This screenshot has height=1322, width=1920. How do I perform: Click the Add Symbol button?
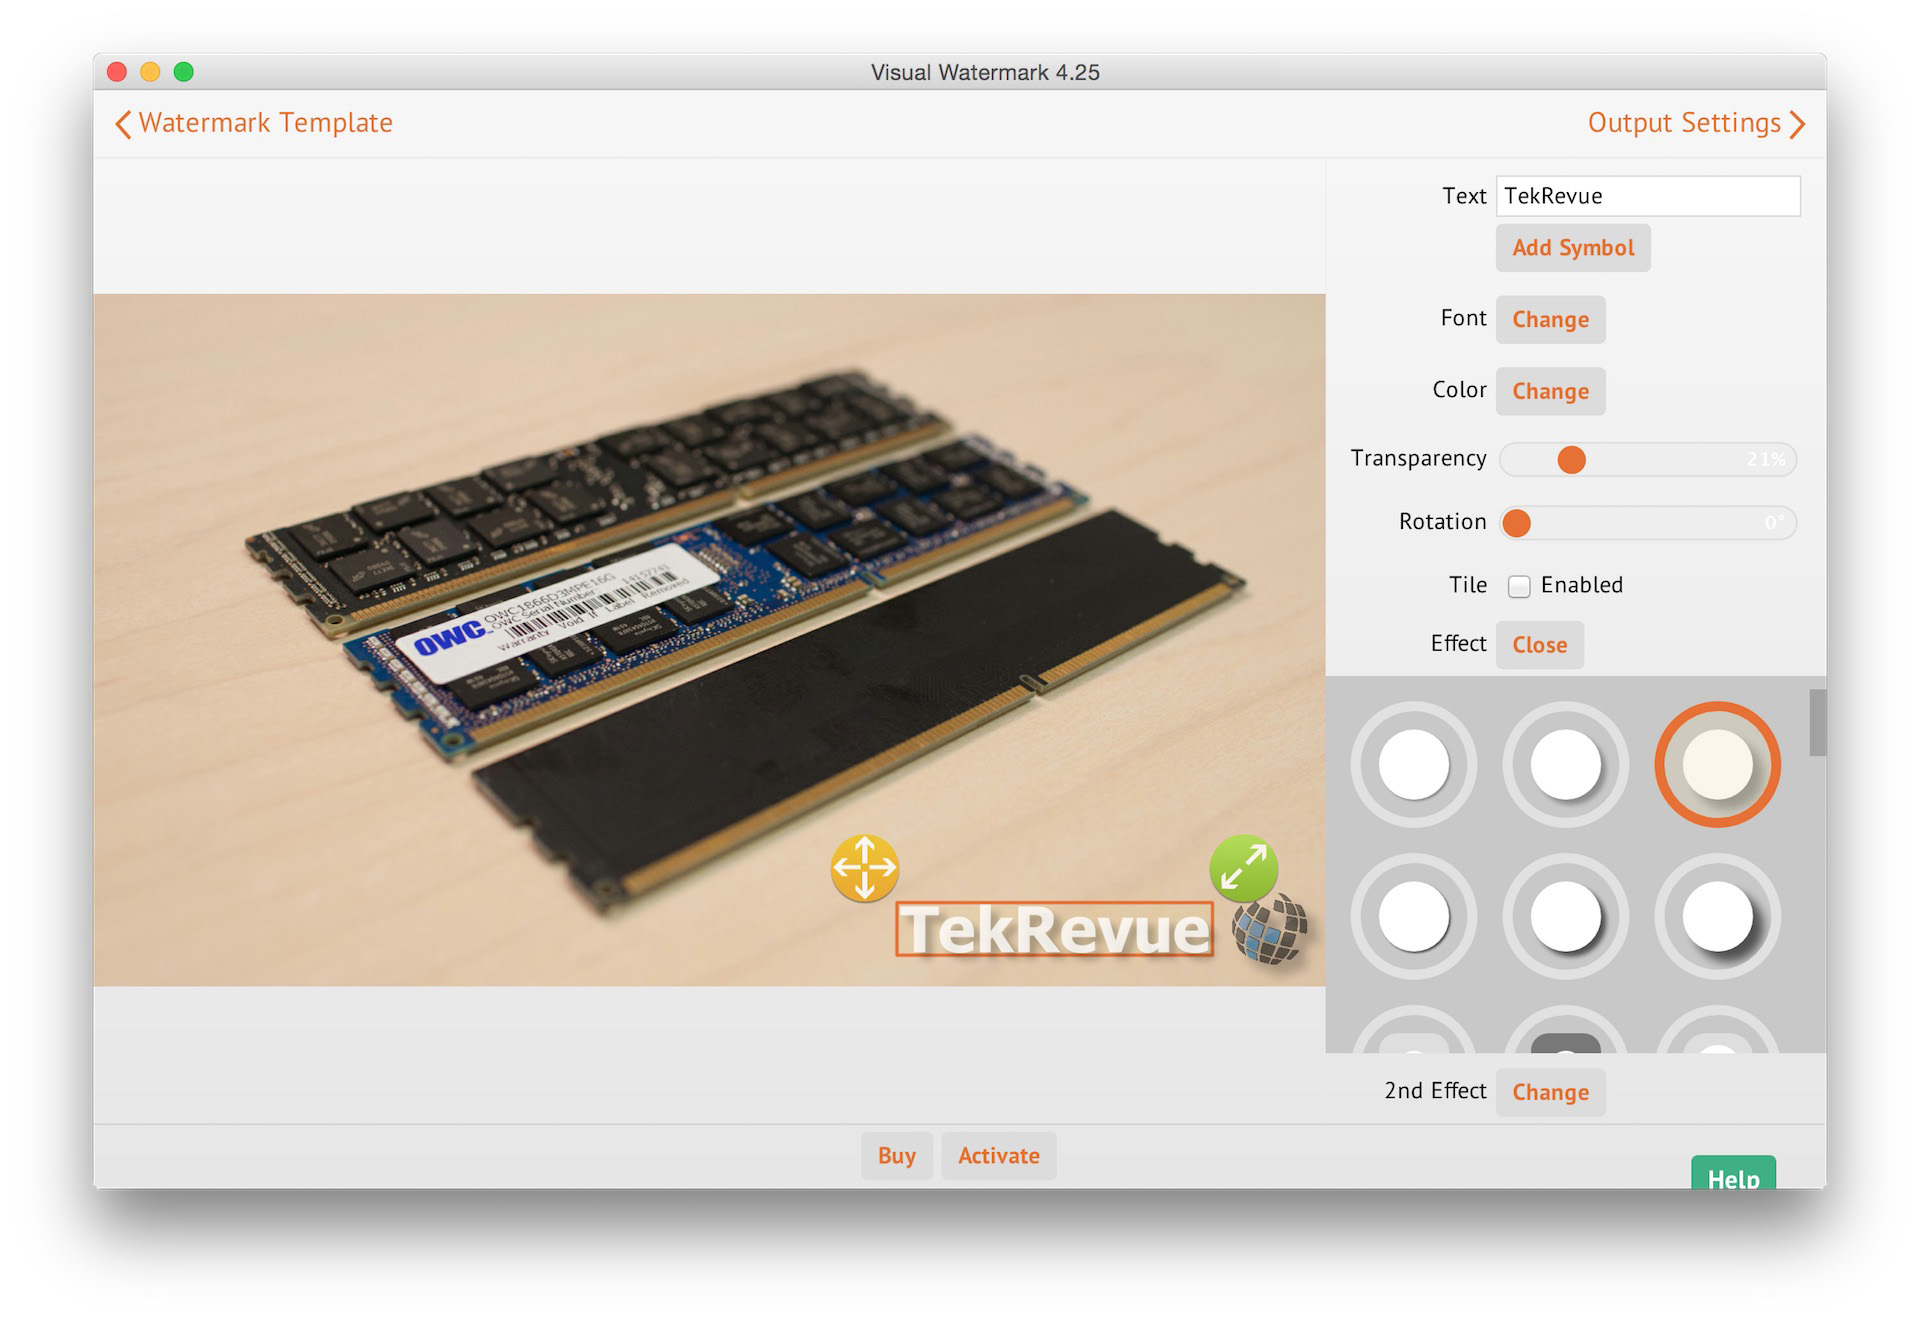pyautogui.click(x=1573, y=248)
